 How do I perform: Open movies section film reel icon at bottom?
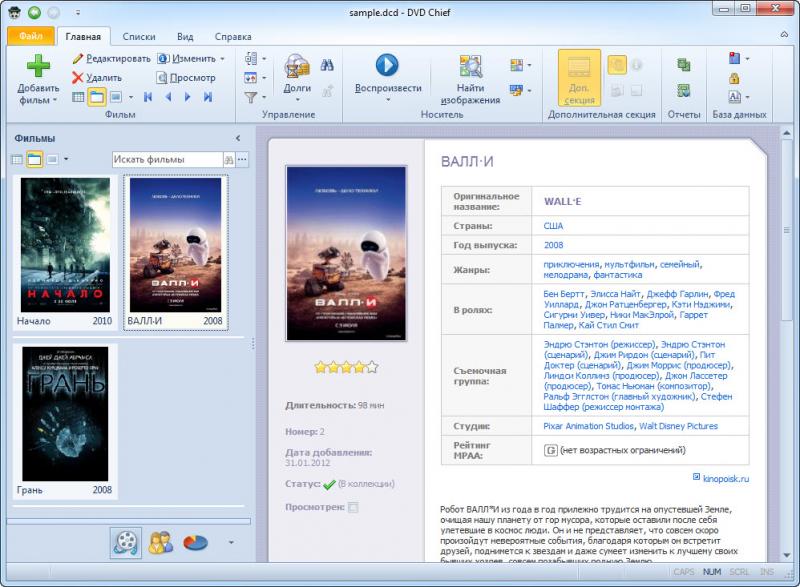[x=126, y=543]
